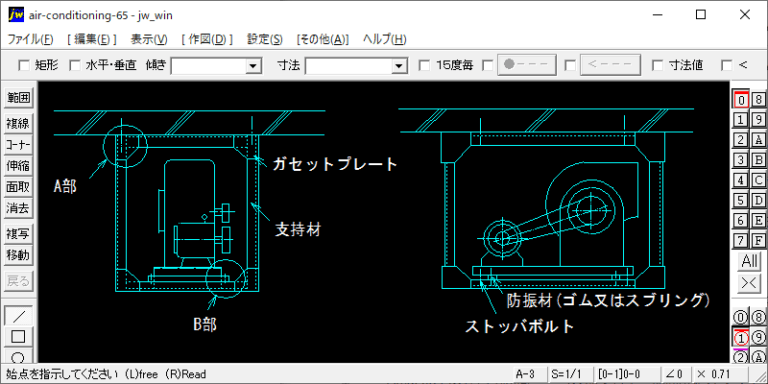Click the layer flip >< button
Screen dimensions: 768x384
pos(750,283)
